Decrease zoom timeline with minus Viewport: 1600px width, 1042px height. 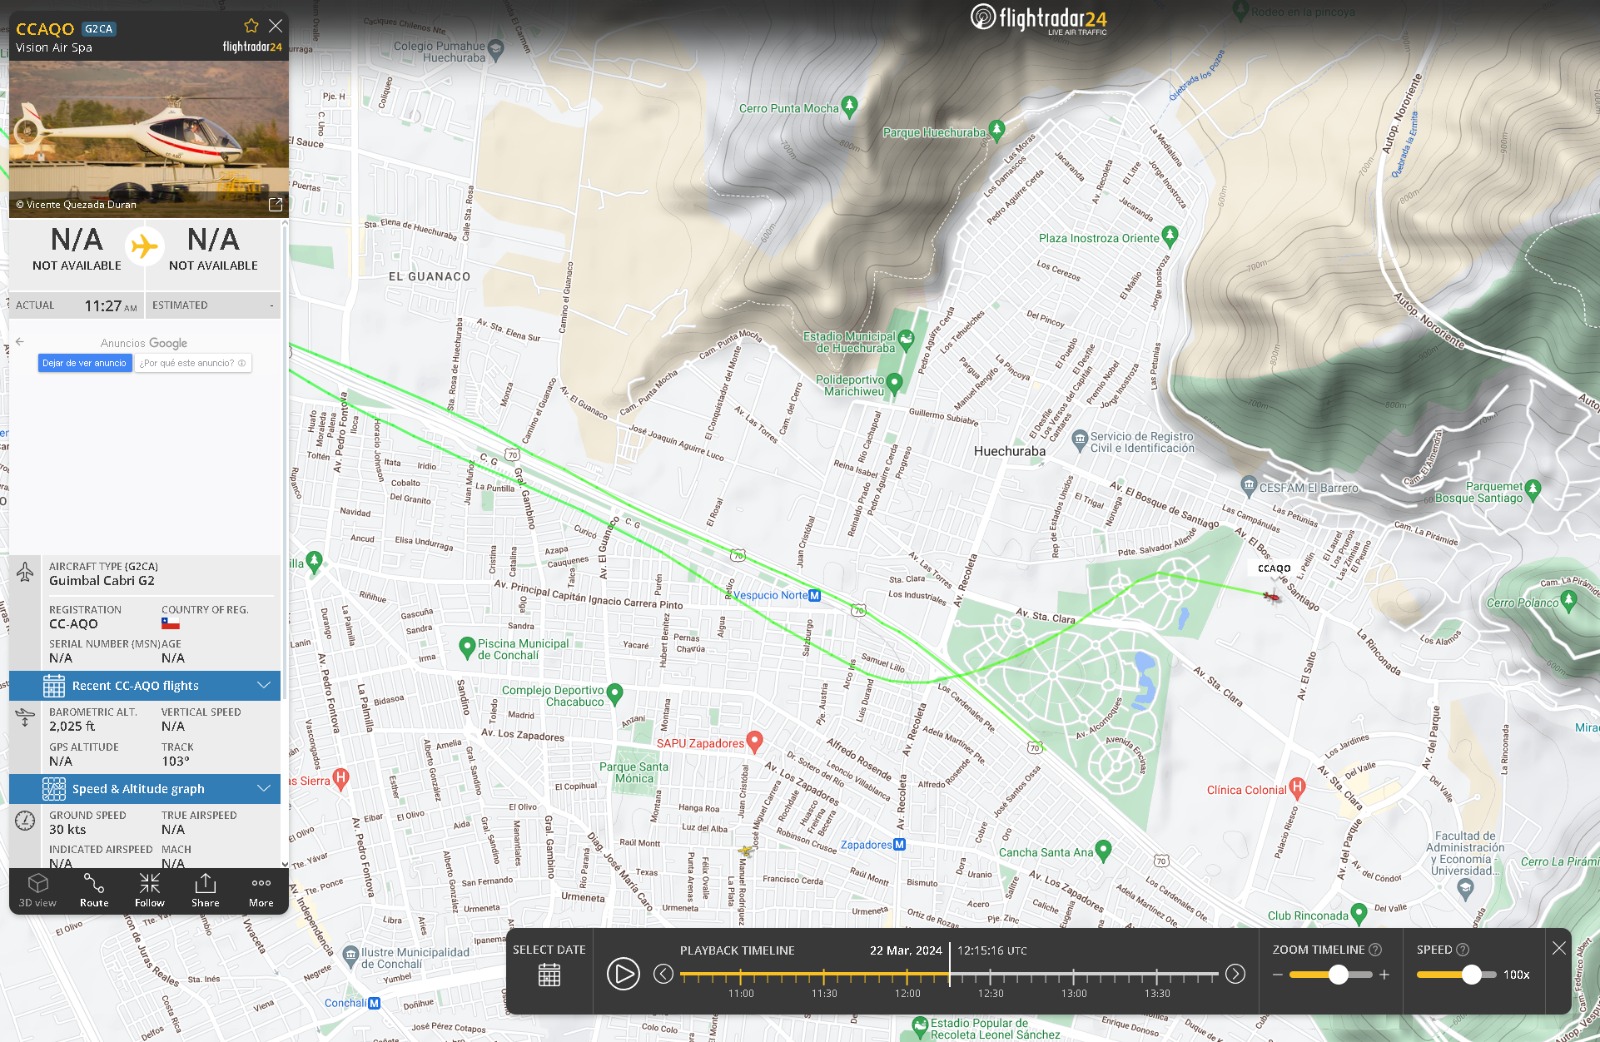(x=1278, y=975)
